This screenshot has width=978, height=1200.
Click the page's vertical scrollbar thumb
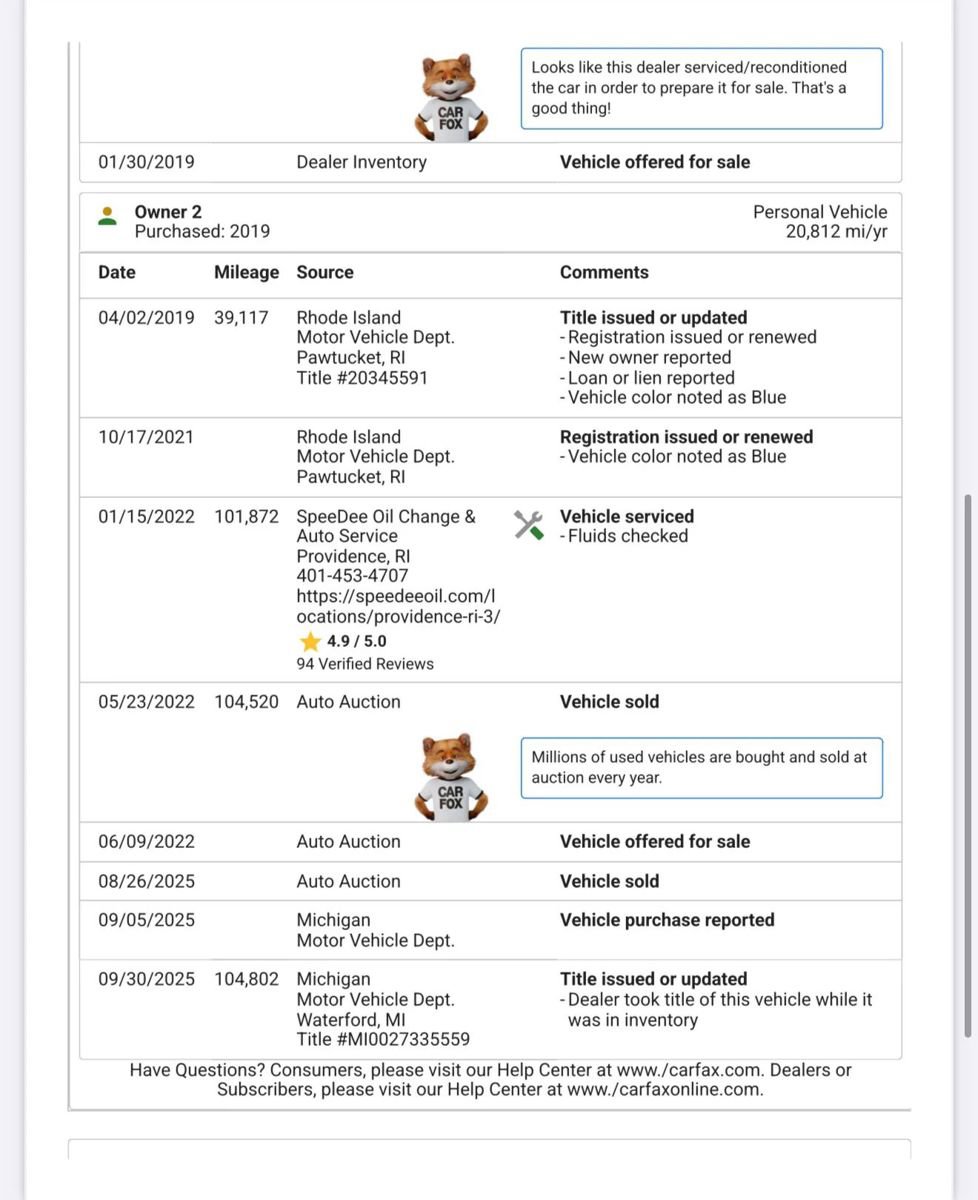pyautogui.click(x=965, y=765)
